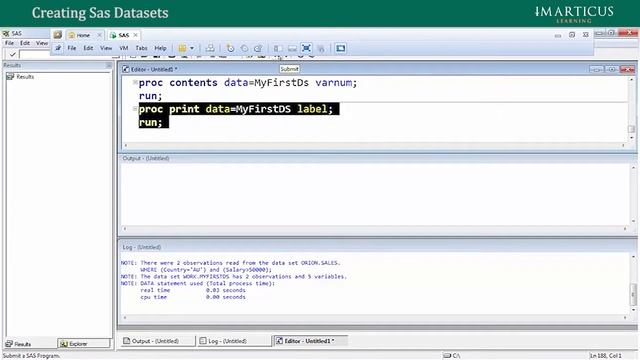Open the Tabs menu
Image resolution: width=640 pixels, height=360 pixels.
pyautogui.click(x=141, y=48)
